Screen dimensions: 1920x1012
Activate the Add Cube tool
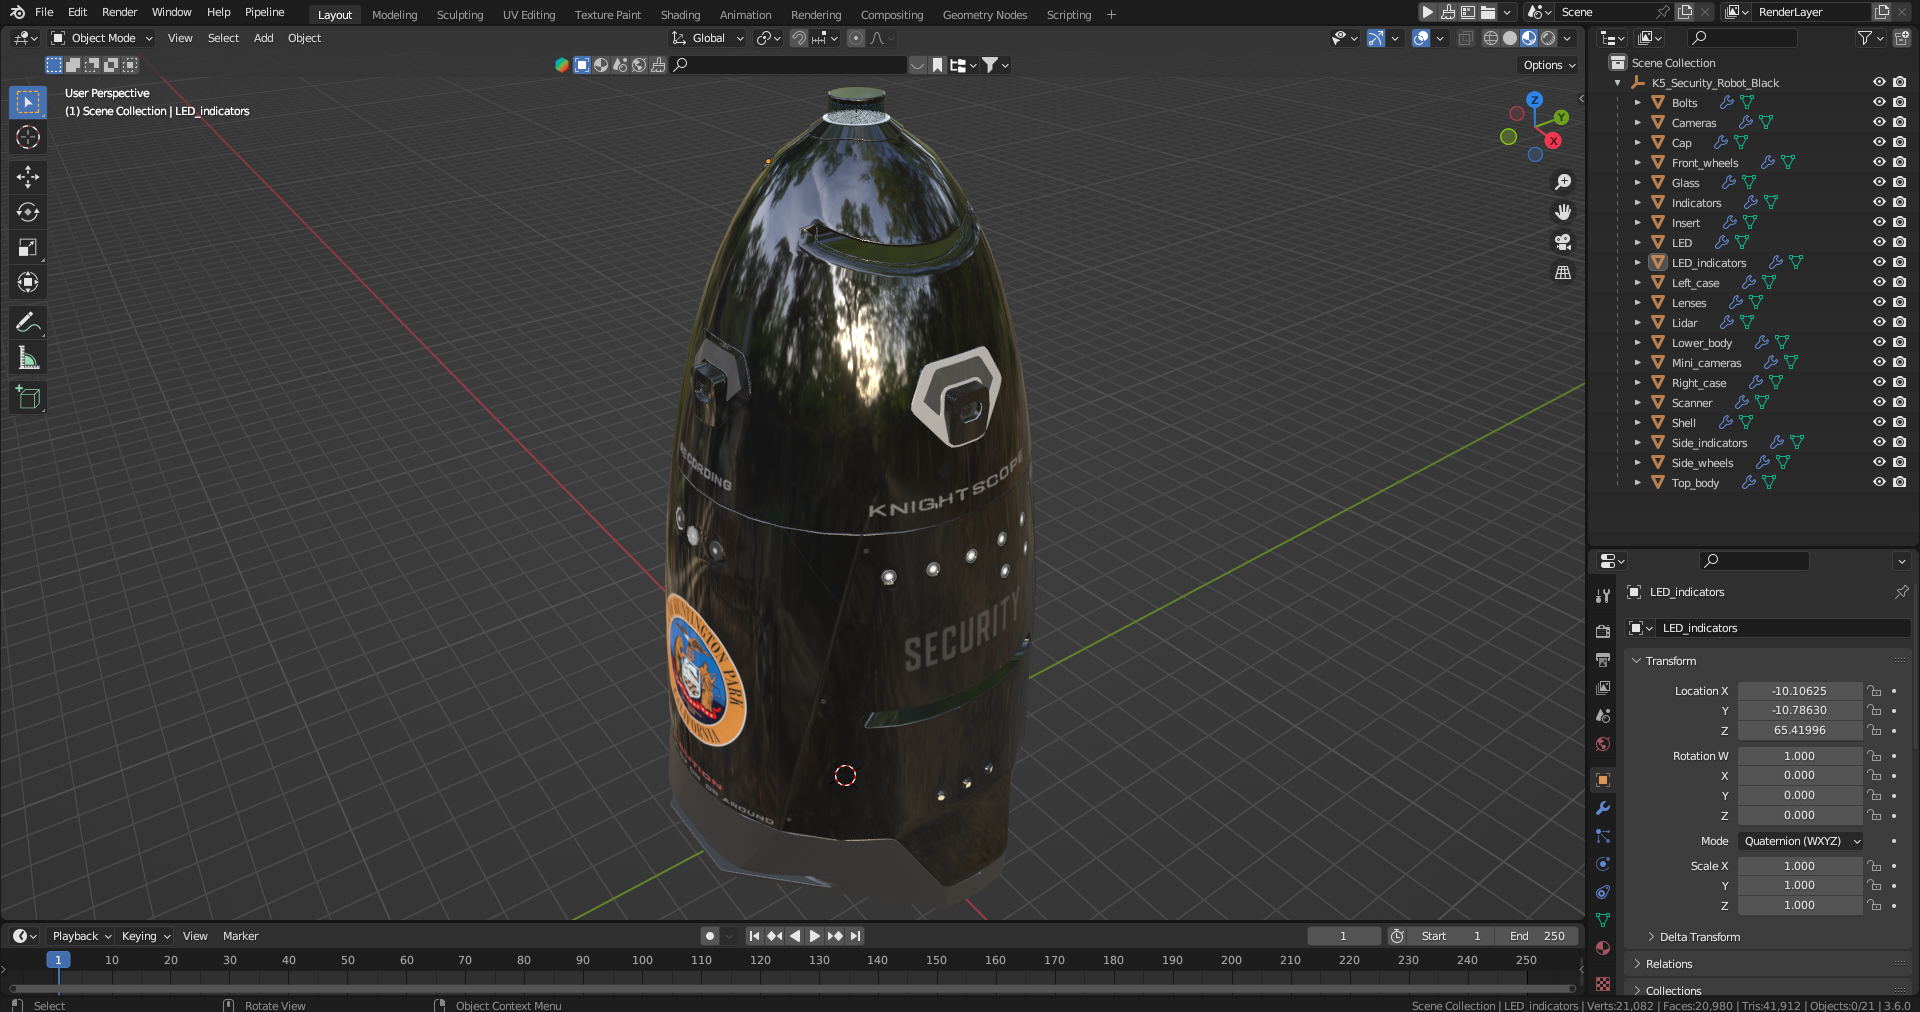pos(28,397)
